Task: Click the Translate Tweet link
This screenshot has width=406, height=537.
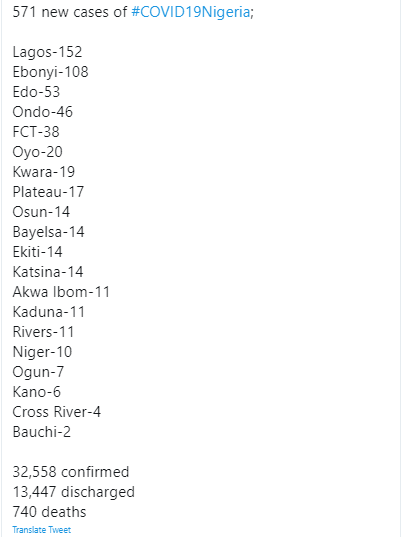Action: [x=41, y=530]
